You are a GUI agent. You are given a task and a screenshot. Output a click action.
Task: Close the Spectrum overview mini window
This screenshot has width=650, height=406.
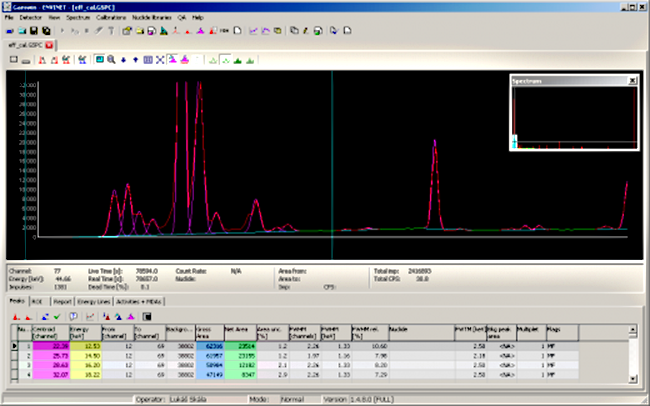(631, 79)
